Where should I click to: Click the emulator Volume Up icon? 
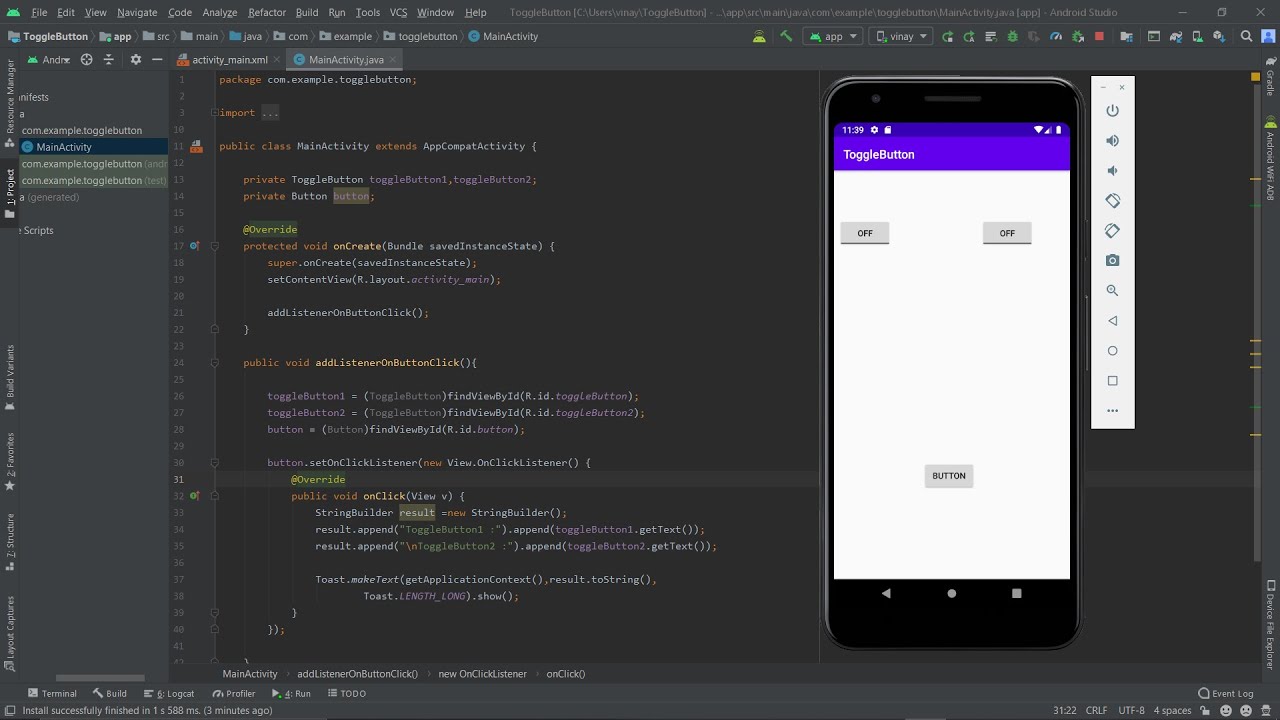(1112, 141)
